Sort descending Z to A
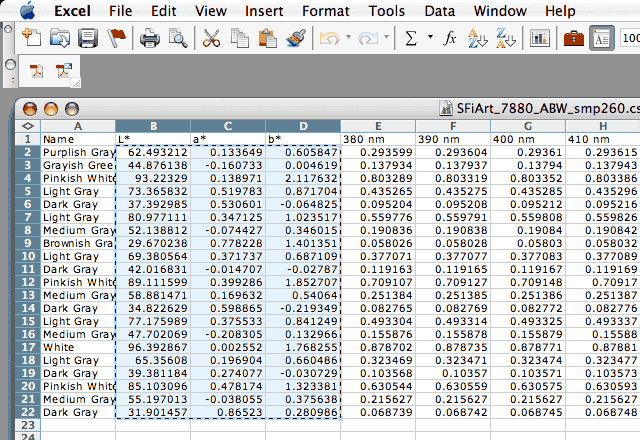This screenshot has height=440, width=640. tap(506, 38)
